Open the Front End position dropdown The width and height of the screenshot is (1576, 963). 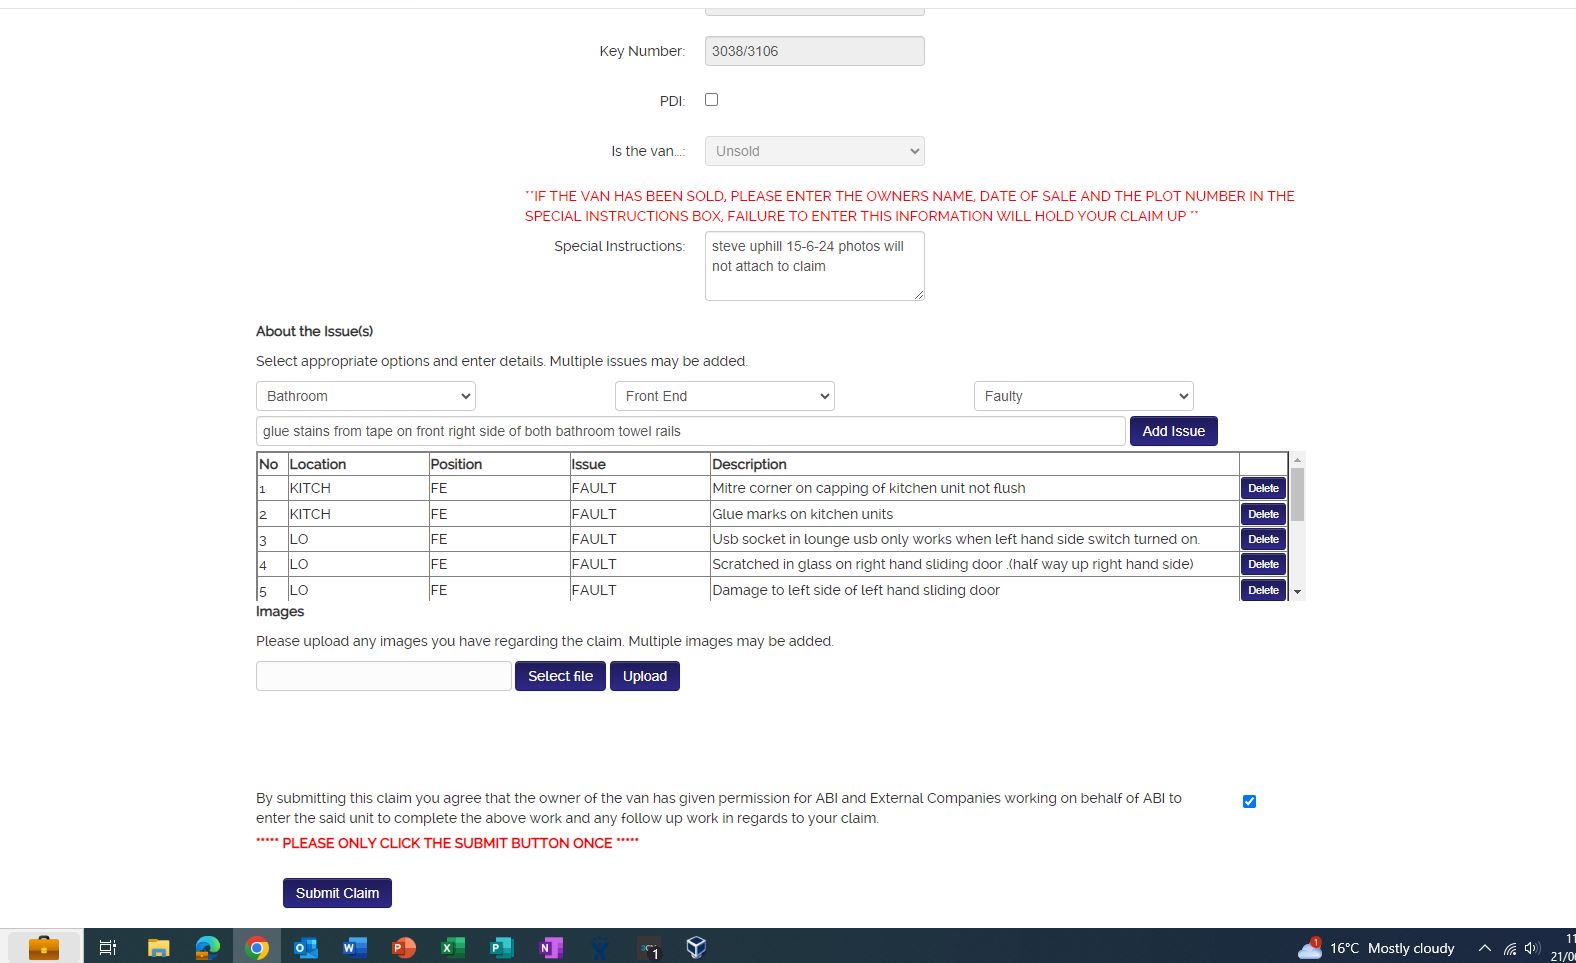[x=725, y=396]
